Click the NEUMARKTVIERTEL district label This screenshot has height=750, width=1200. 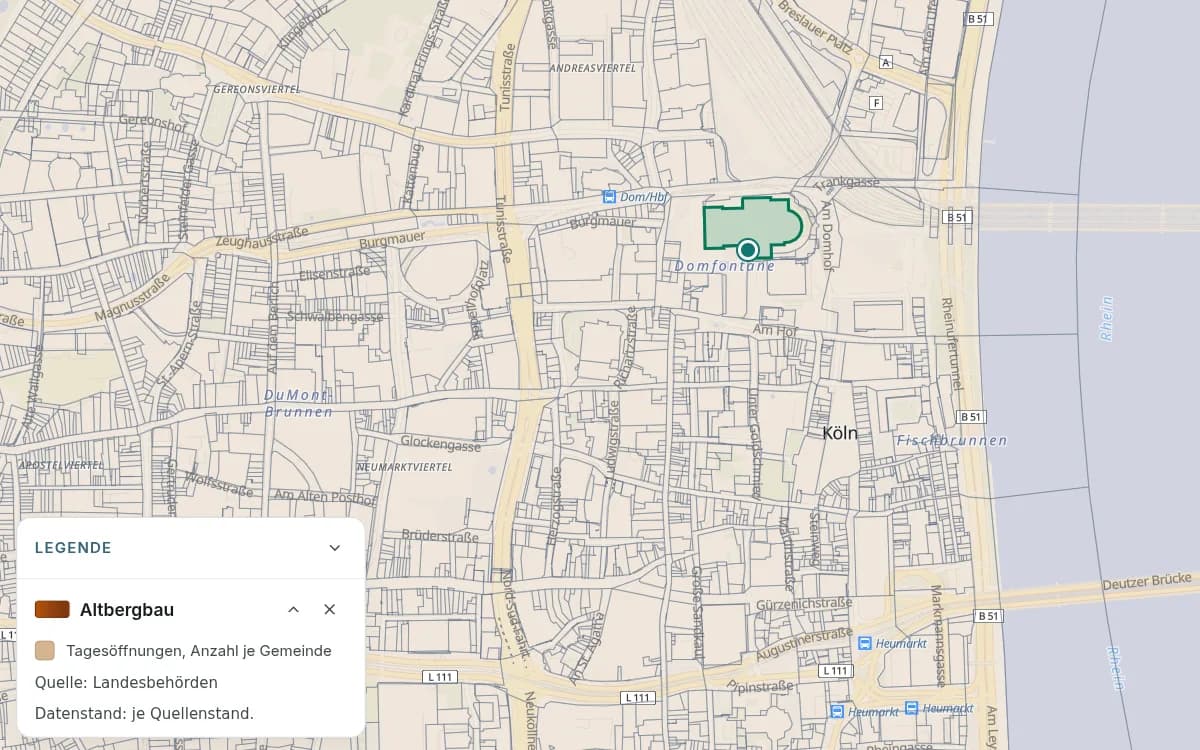point(405,467)
